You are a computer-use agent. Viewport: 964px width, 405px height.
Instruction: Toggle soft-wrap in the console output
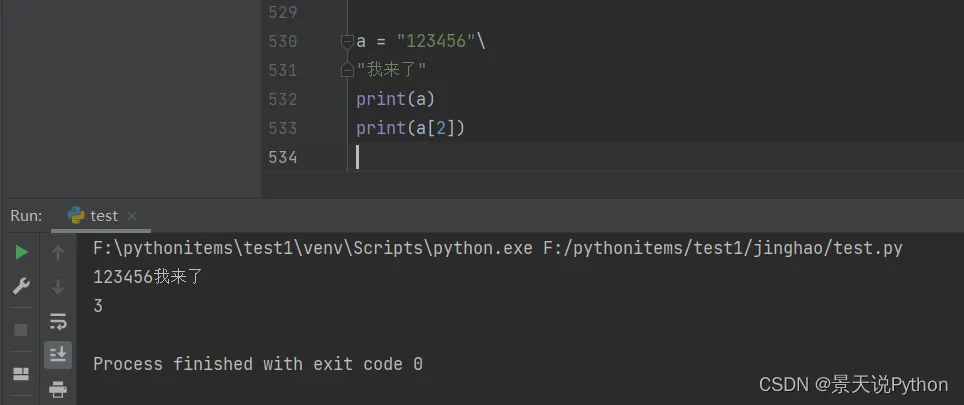pos(58,321)
